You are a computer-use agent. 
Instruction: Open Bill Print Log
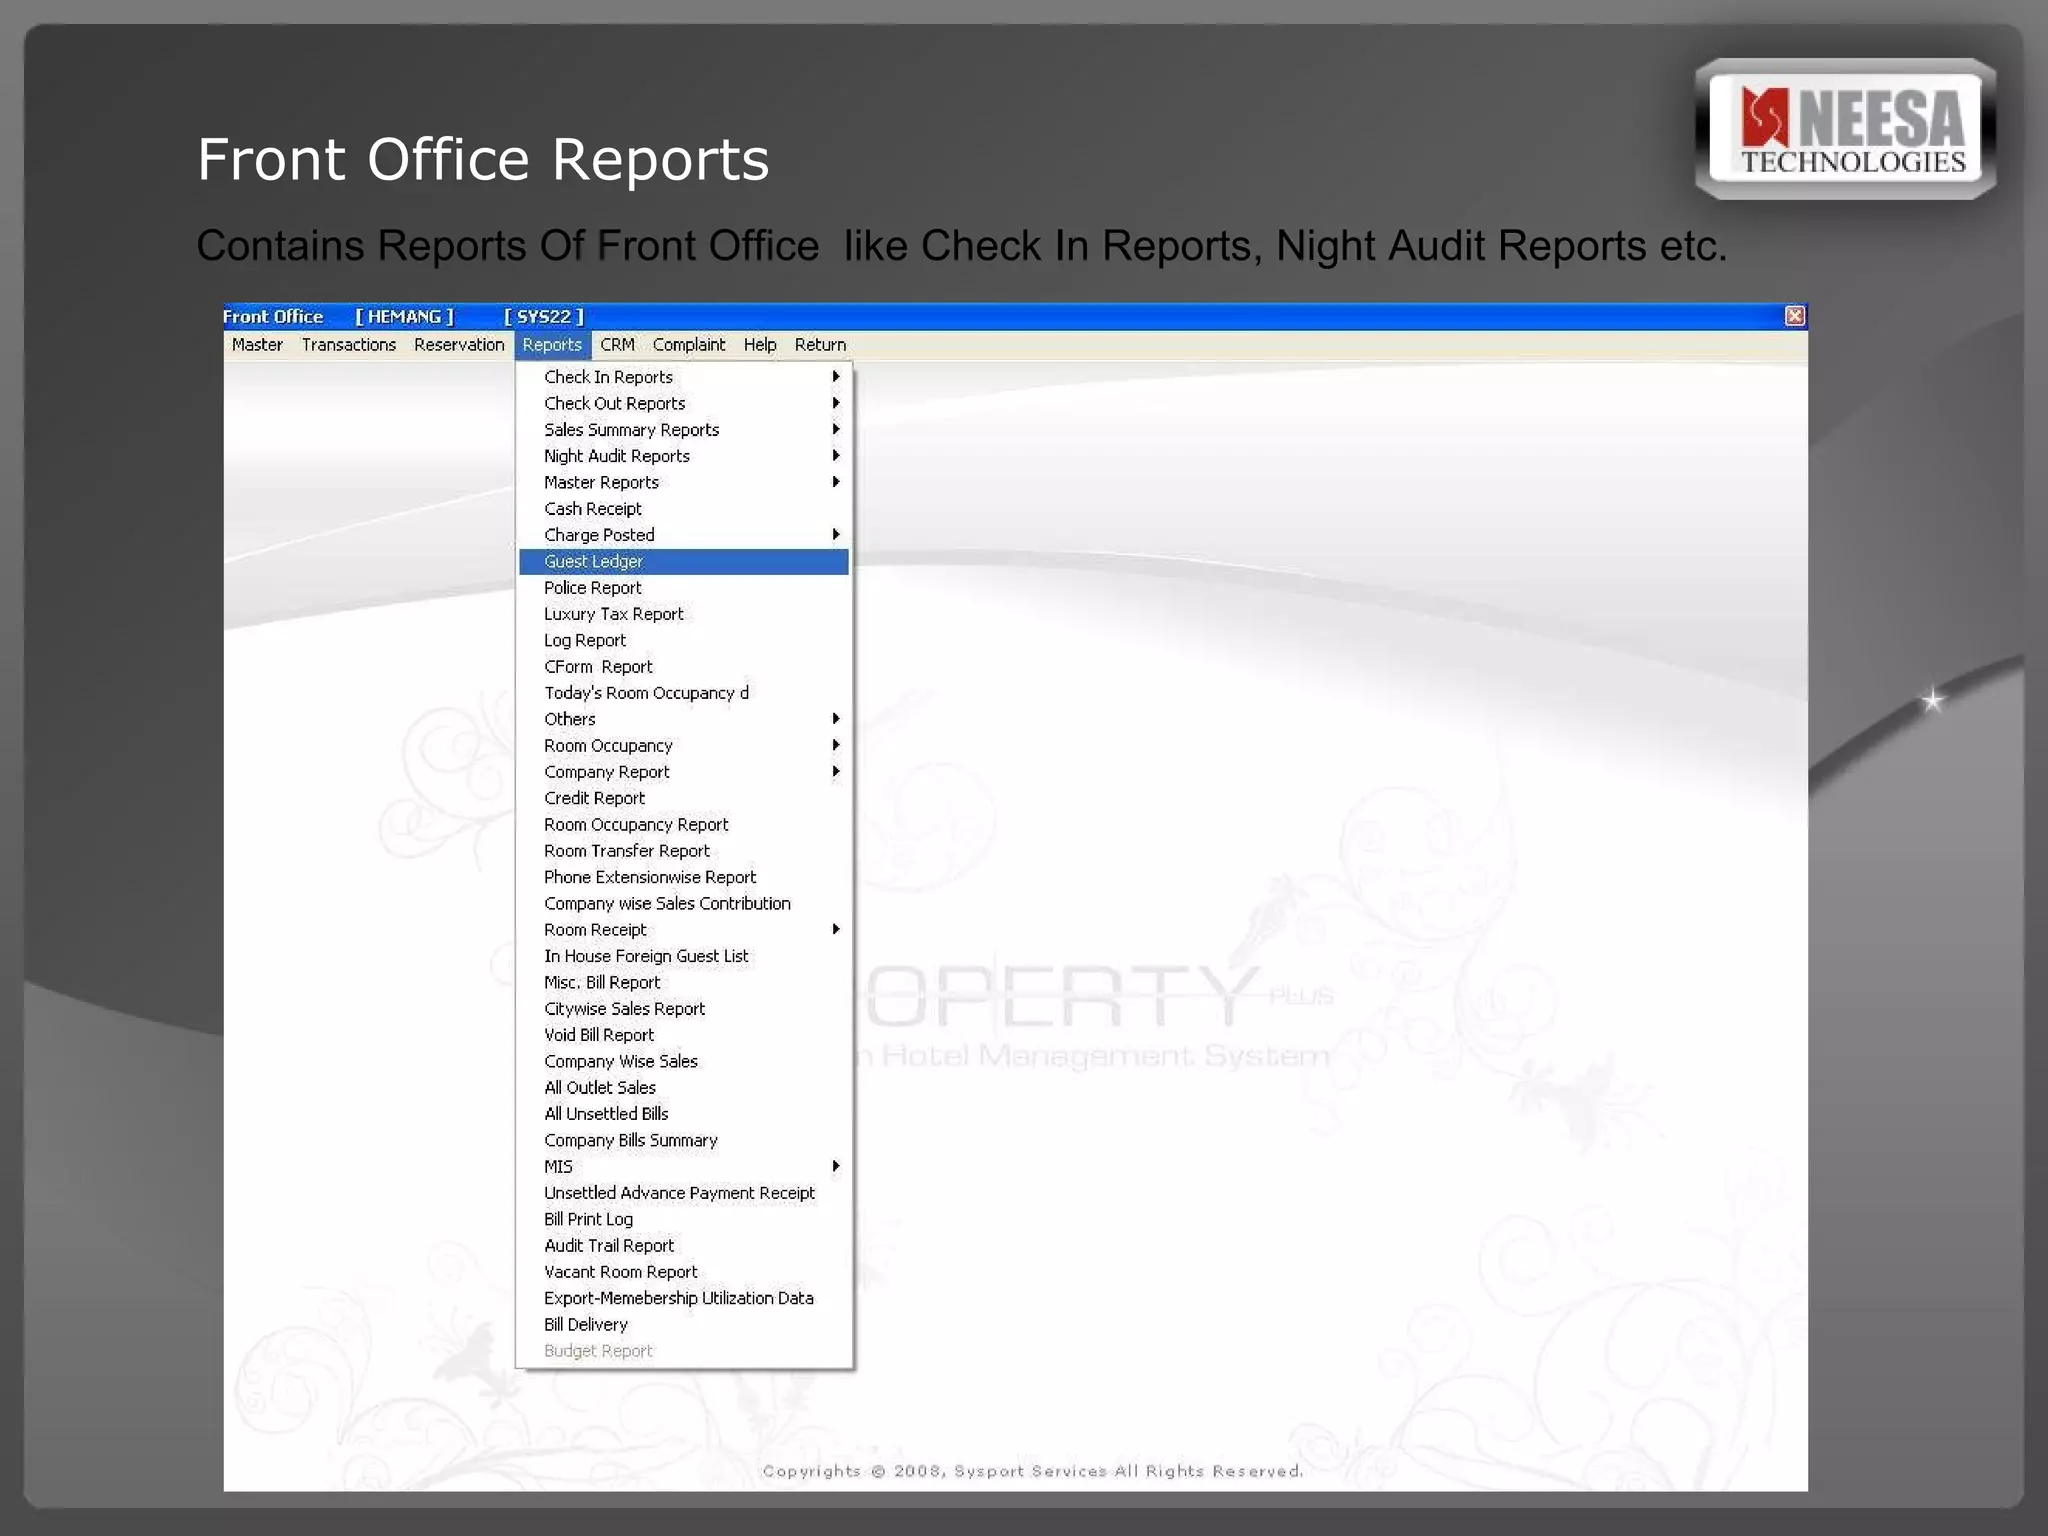click(x=684, y=1220)
